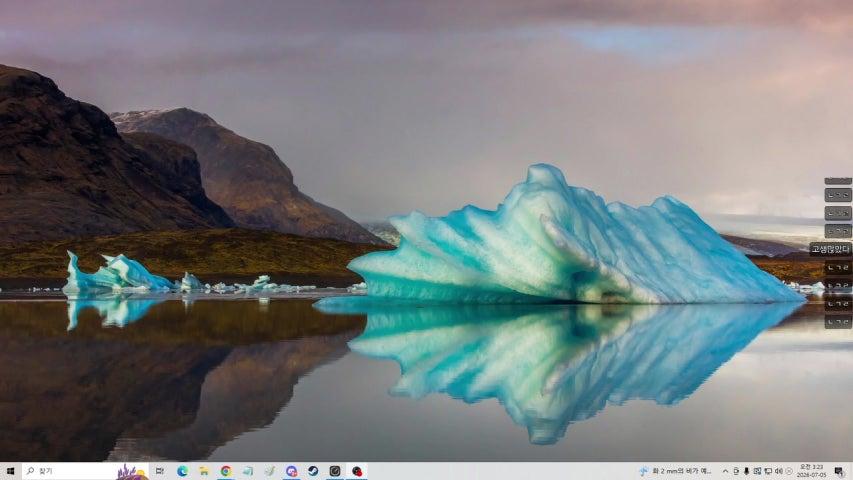Switch to the Google Chrome window
The image size is (853, 480).
(226, 471)
